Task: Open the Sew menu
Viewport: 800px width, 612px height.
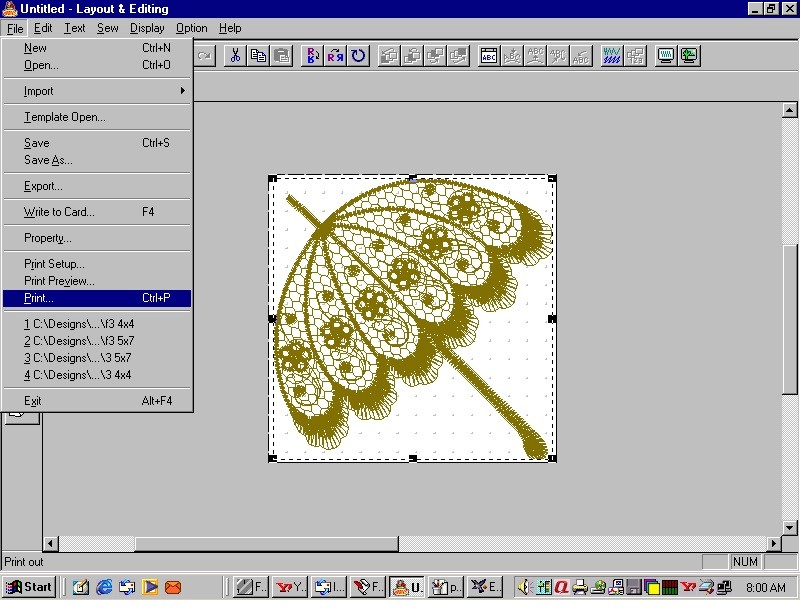Action: [108, 29]
